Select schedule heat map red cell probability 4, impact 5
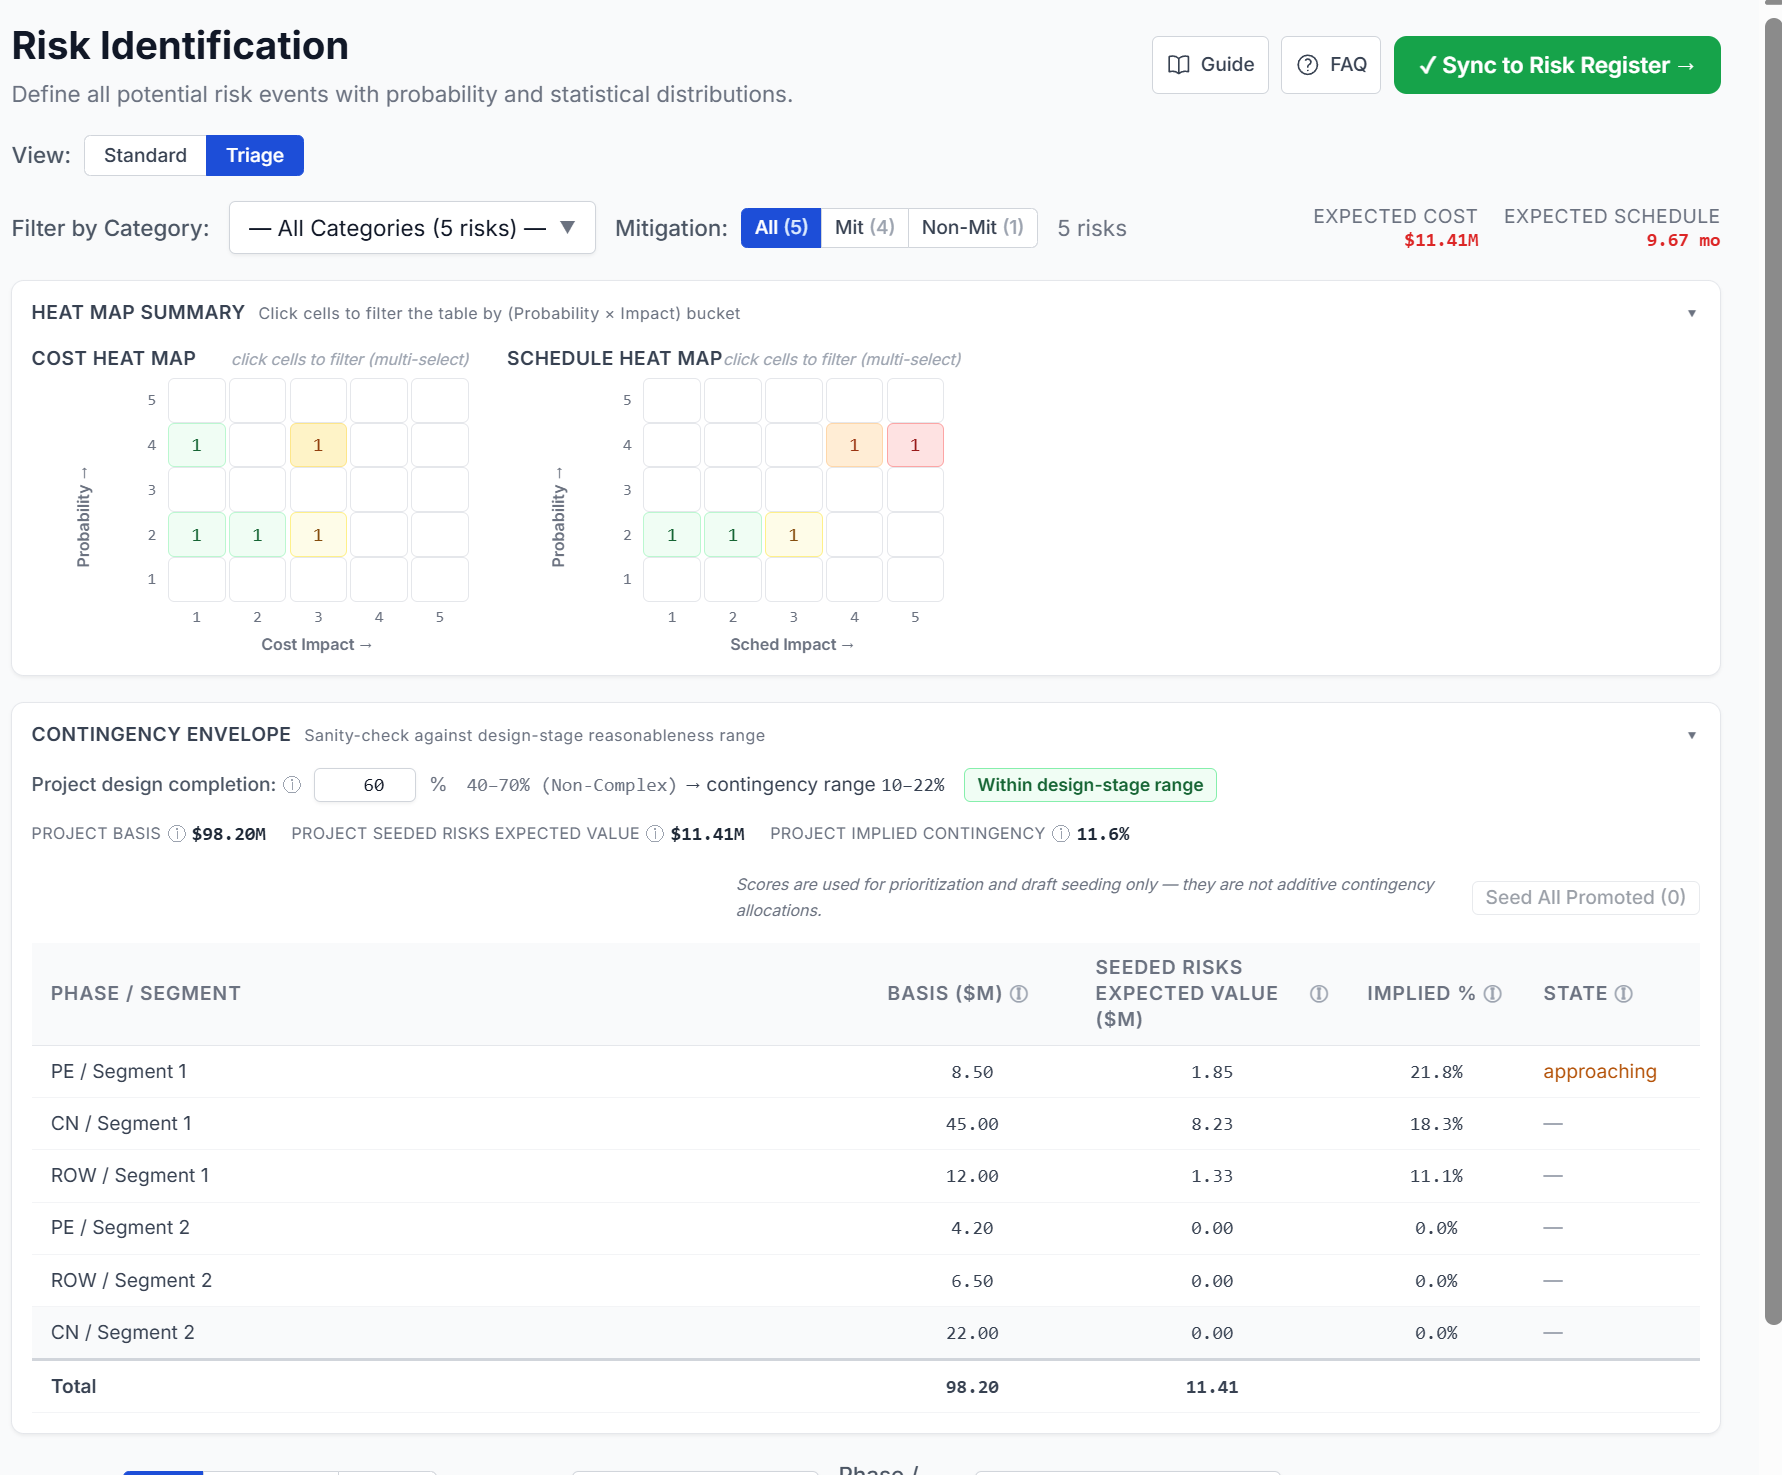This screenshot has height=1475, width=1782. (915, 445)
